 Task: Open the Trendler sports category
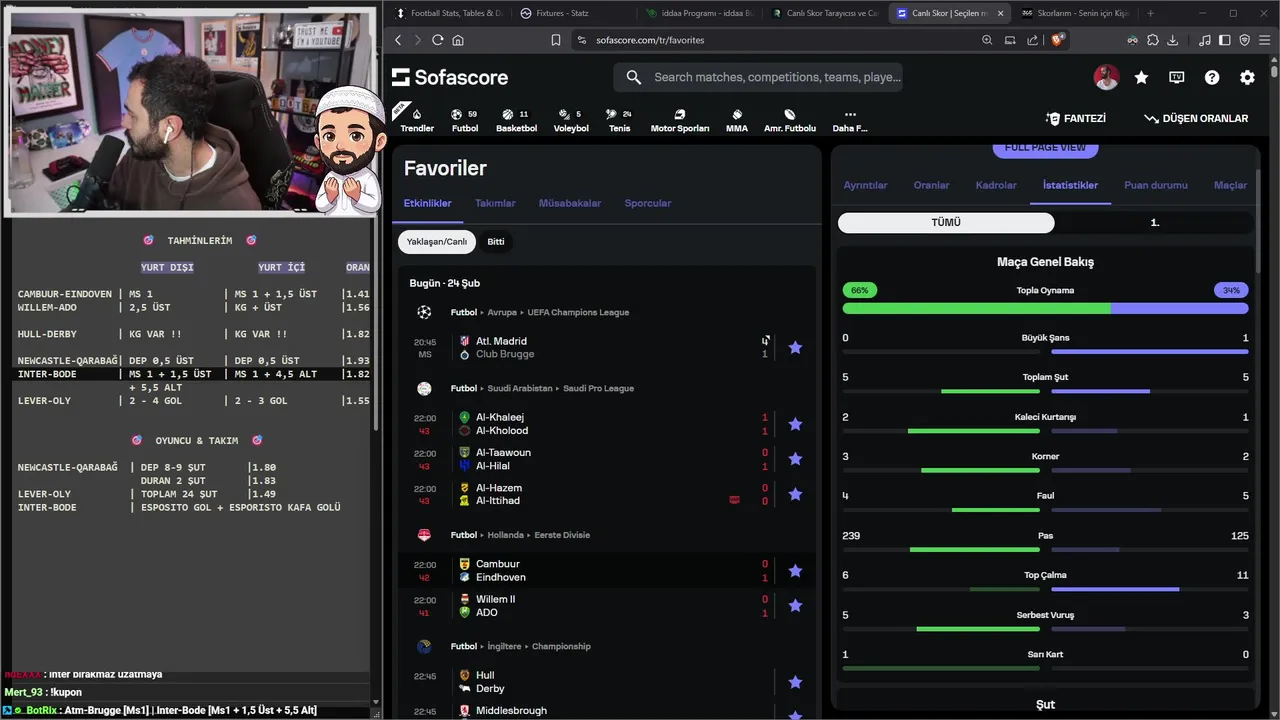point(417,120)
